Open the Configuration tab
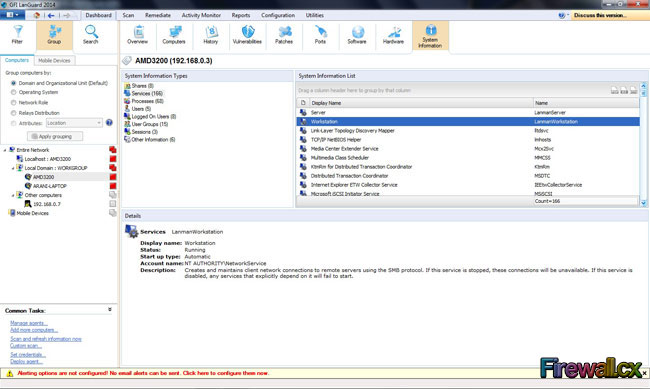The image size is (650, 389). click(x=278, y=15)
